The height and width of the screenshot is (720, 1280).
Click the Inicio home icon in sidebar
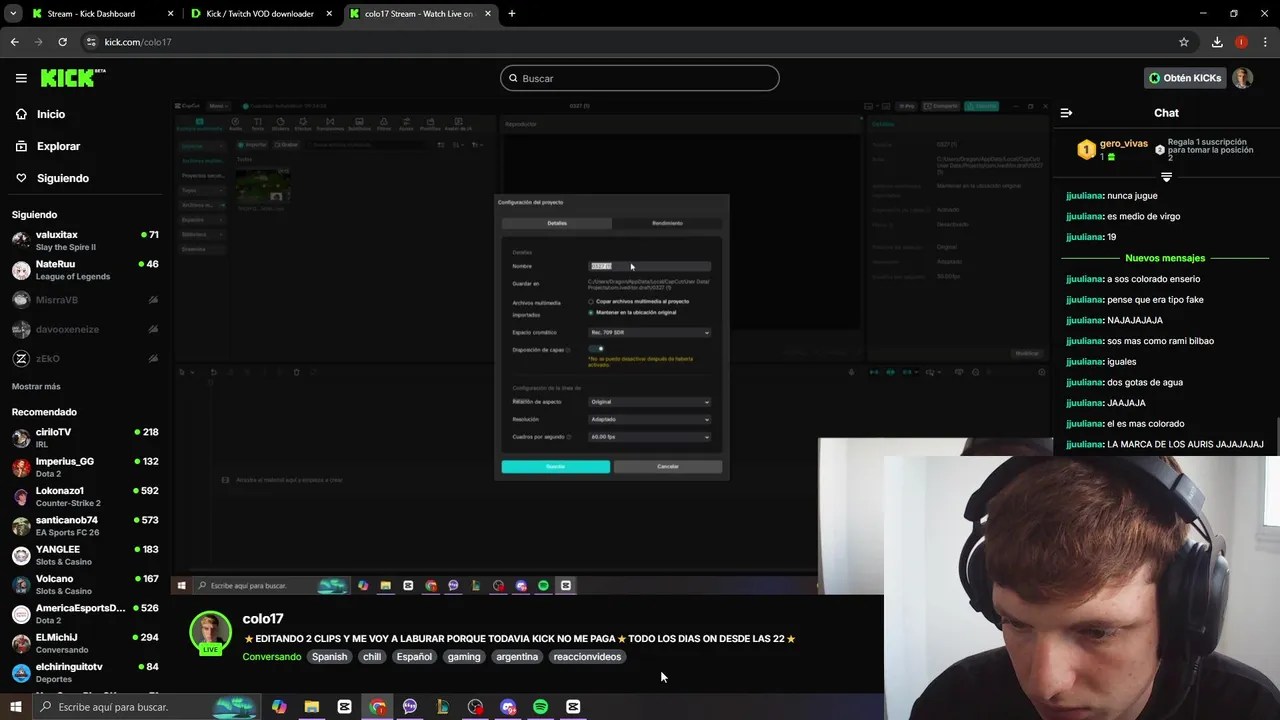pos(21,114)
